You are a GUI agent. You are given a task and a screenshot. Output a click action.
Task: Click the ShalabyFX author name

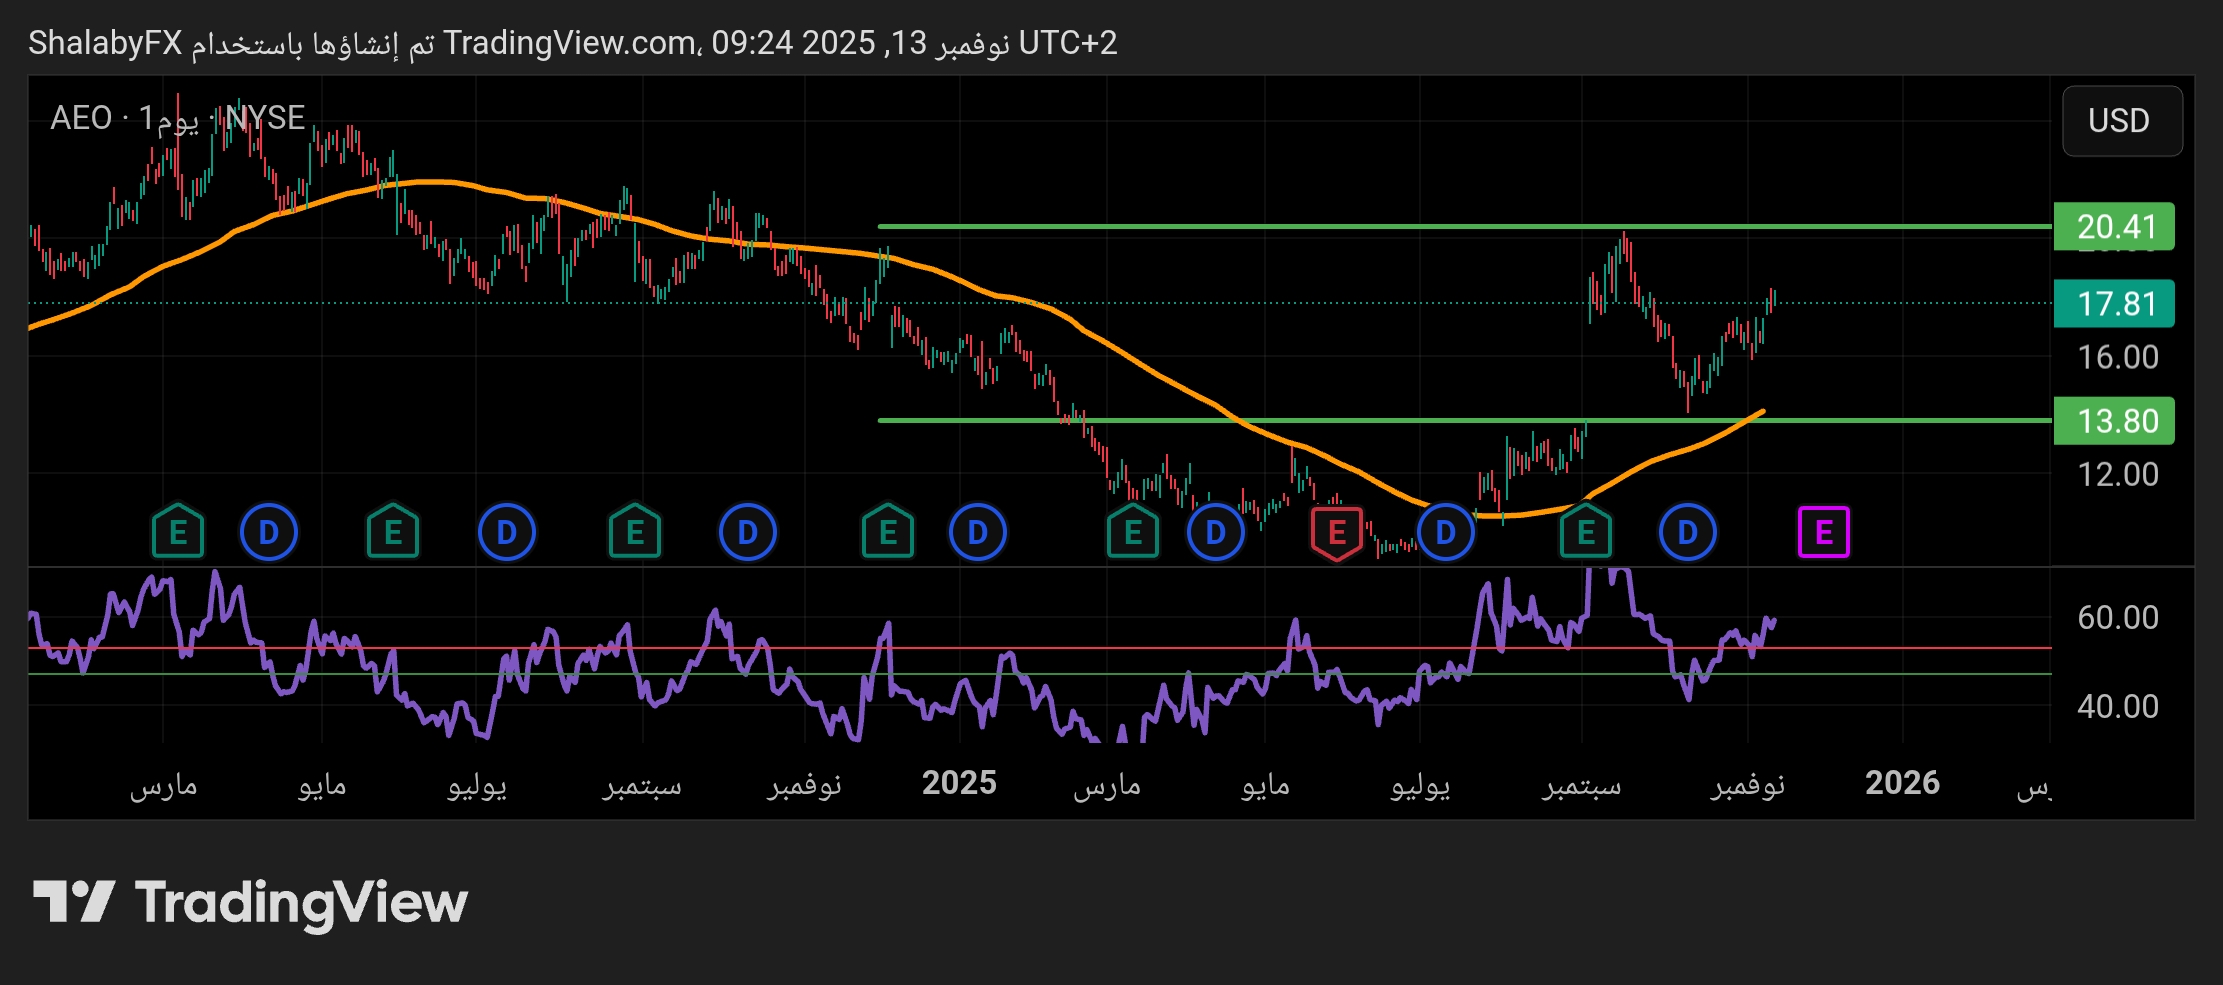pyautogui.click(x=105, y=43)
